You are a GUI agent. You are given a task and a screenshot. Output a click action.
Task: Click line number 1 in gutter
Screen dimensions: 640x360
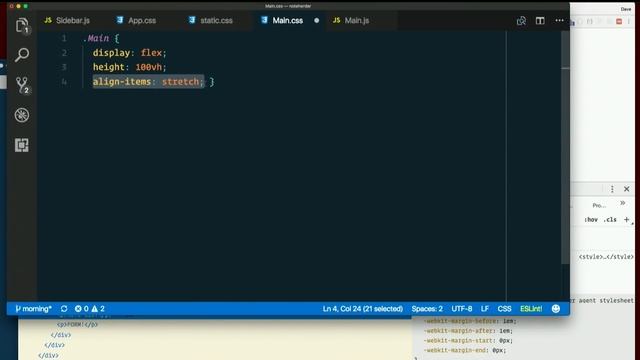(x=64, y=38)
